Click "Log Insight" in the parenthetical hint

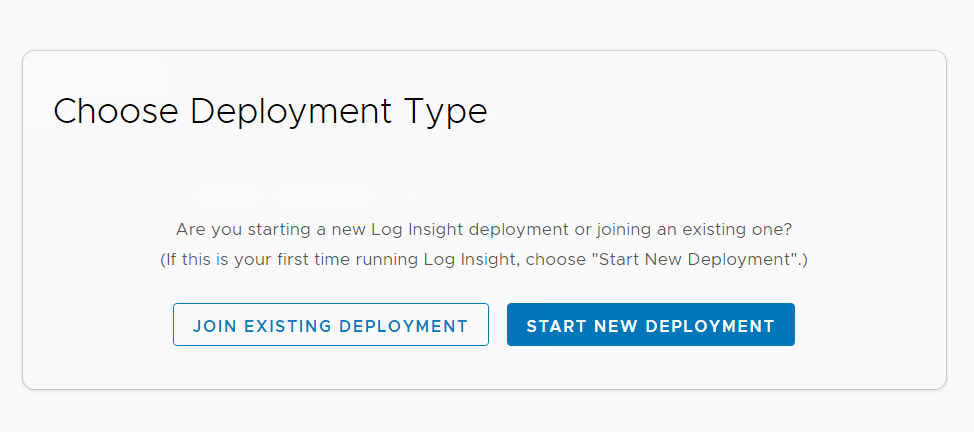(469, 260)
